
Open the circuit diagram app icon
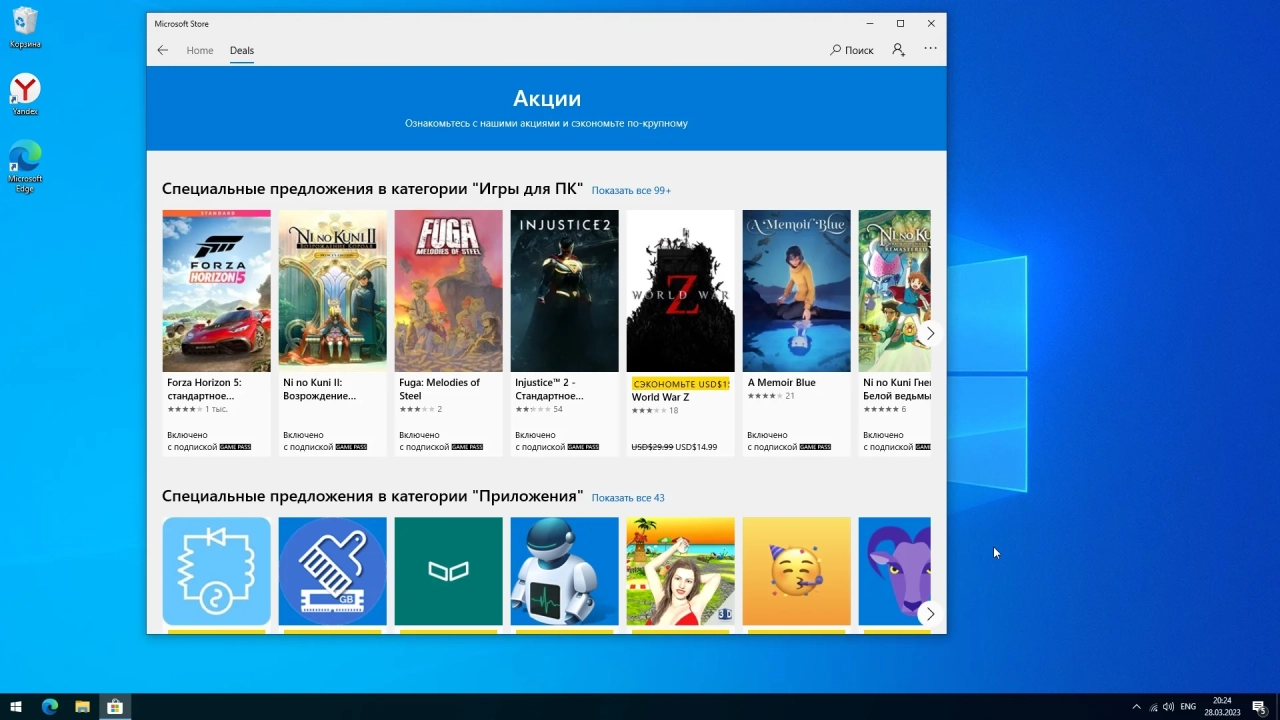pyautogui.click(x=216, y=571)
